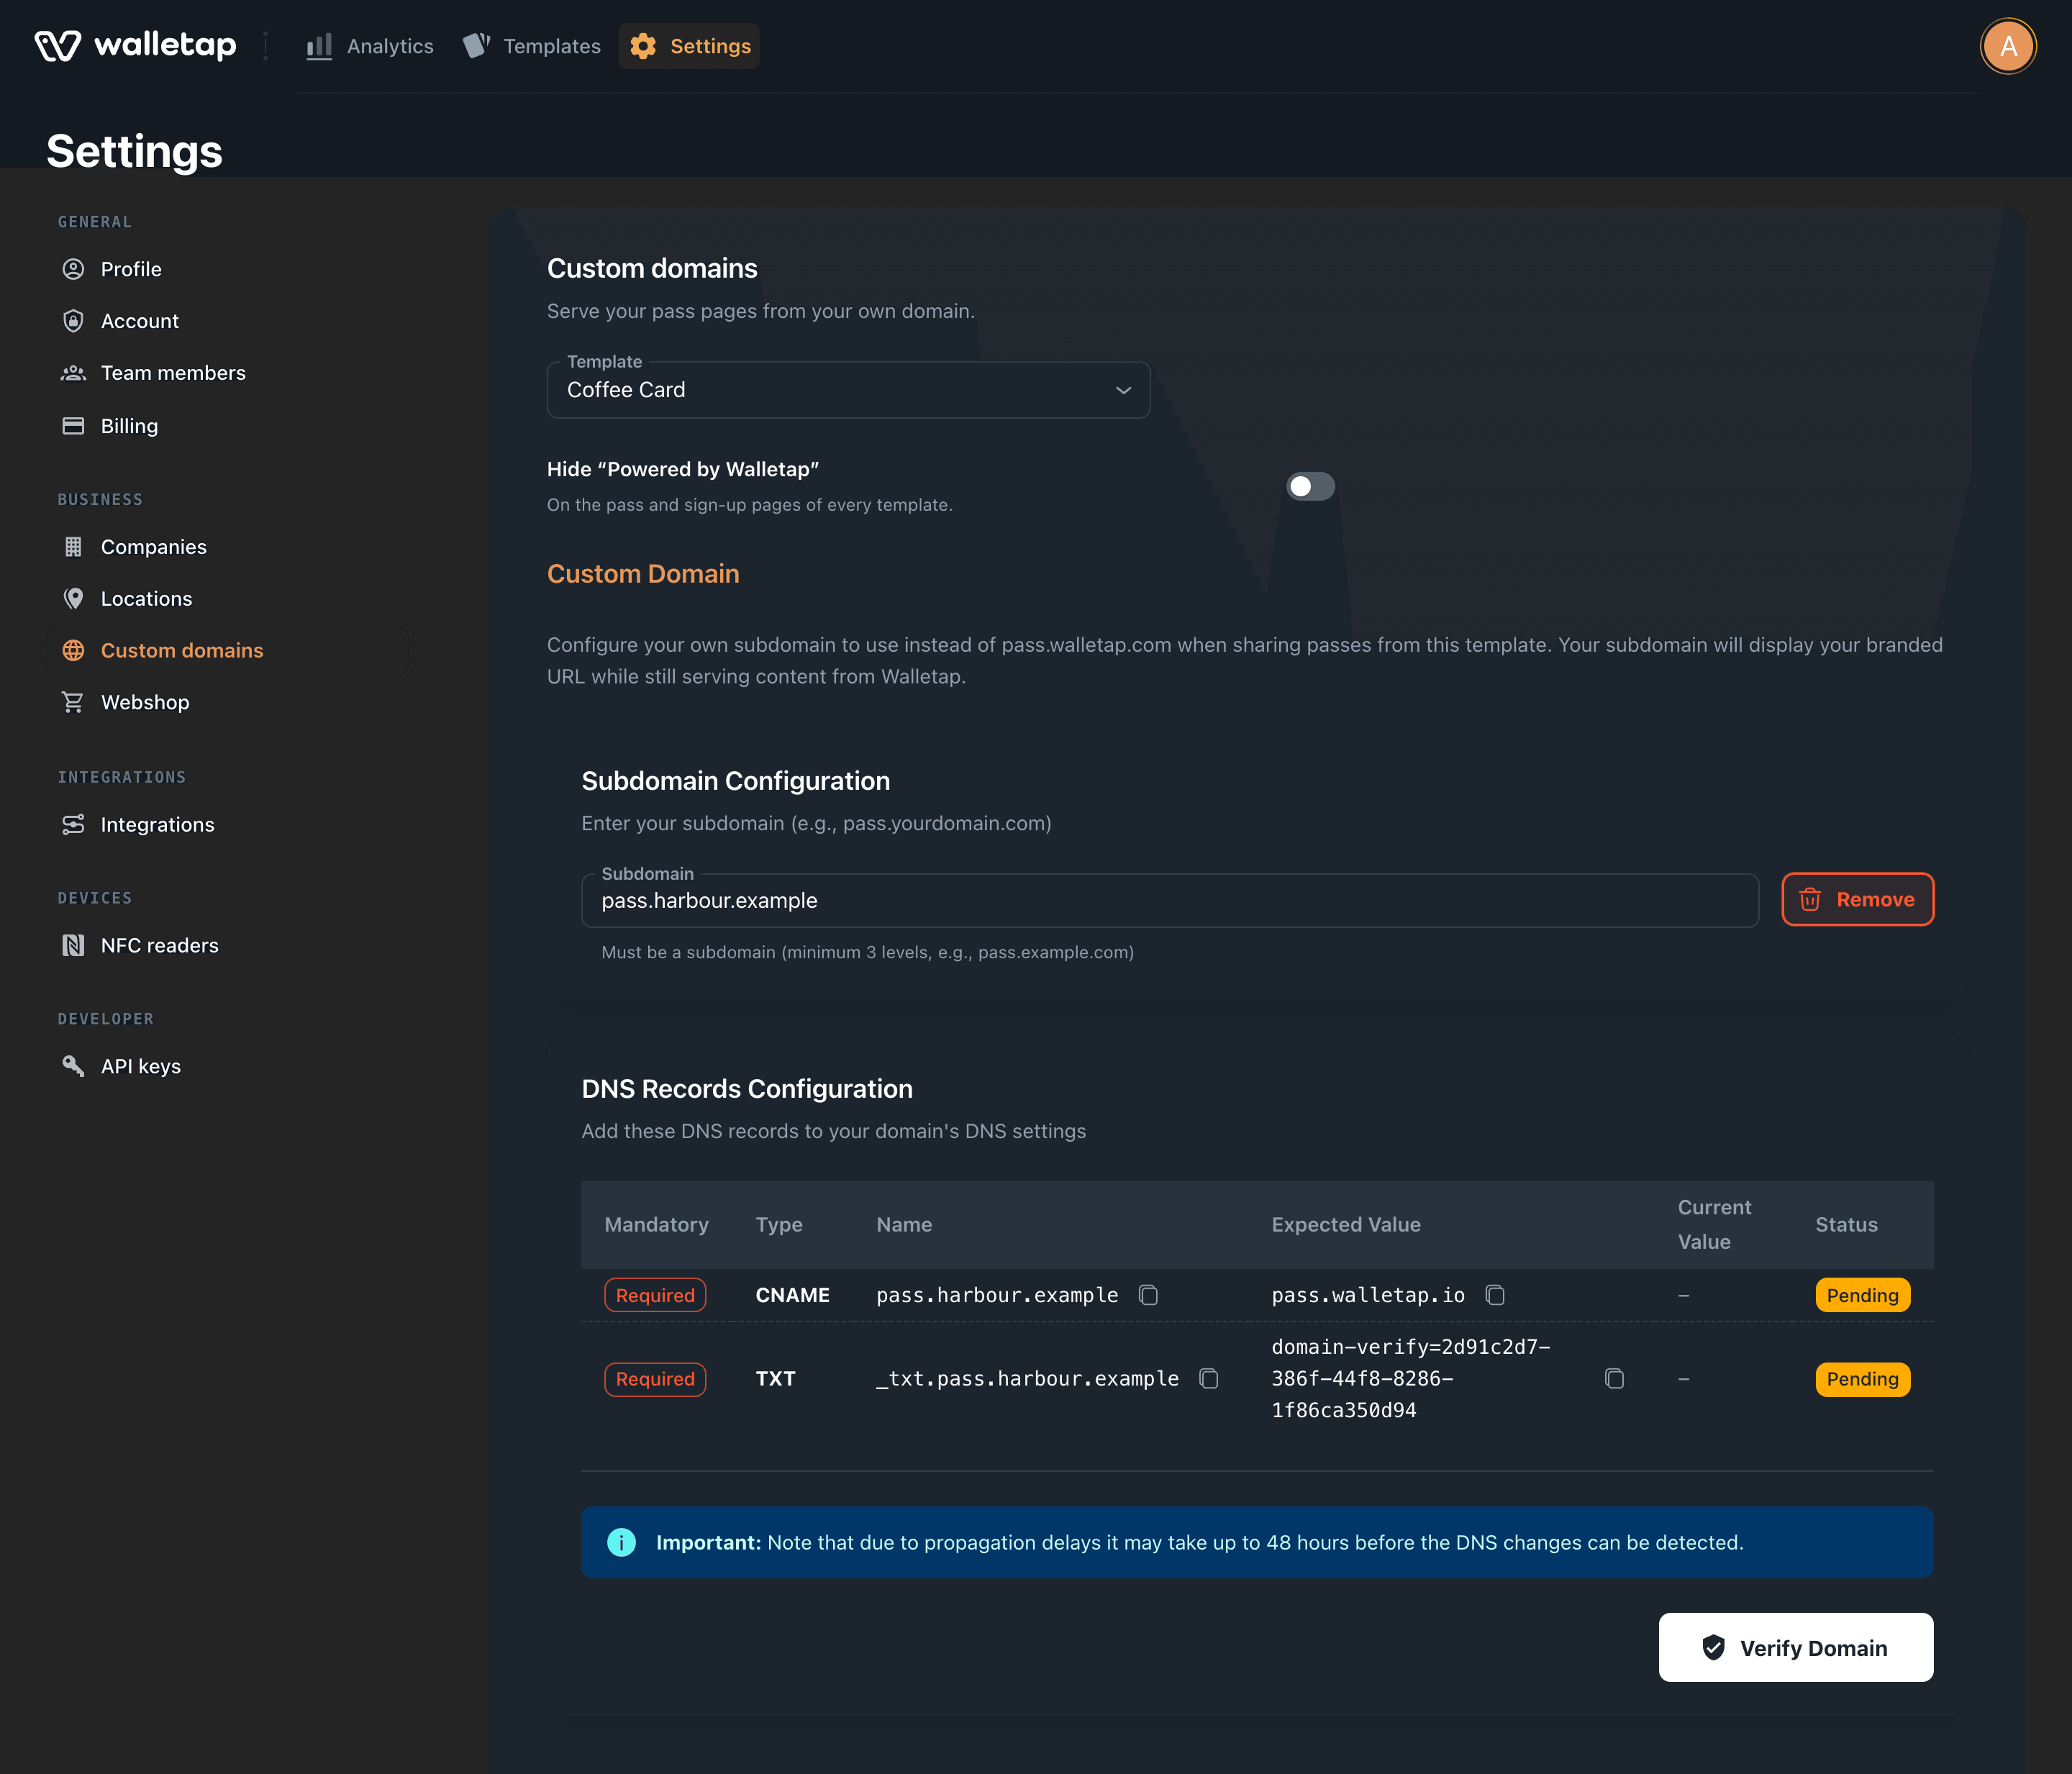The image size is (2072, 1774).
Task: Open the user avatar menu
Action: (x=2007, y=46)
